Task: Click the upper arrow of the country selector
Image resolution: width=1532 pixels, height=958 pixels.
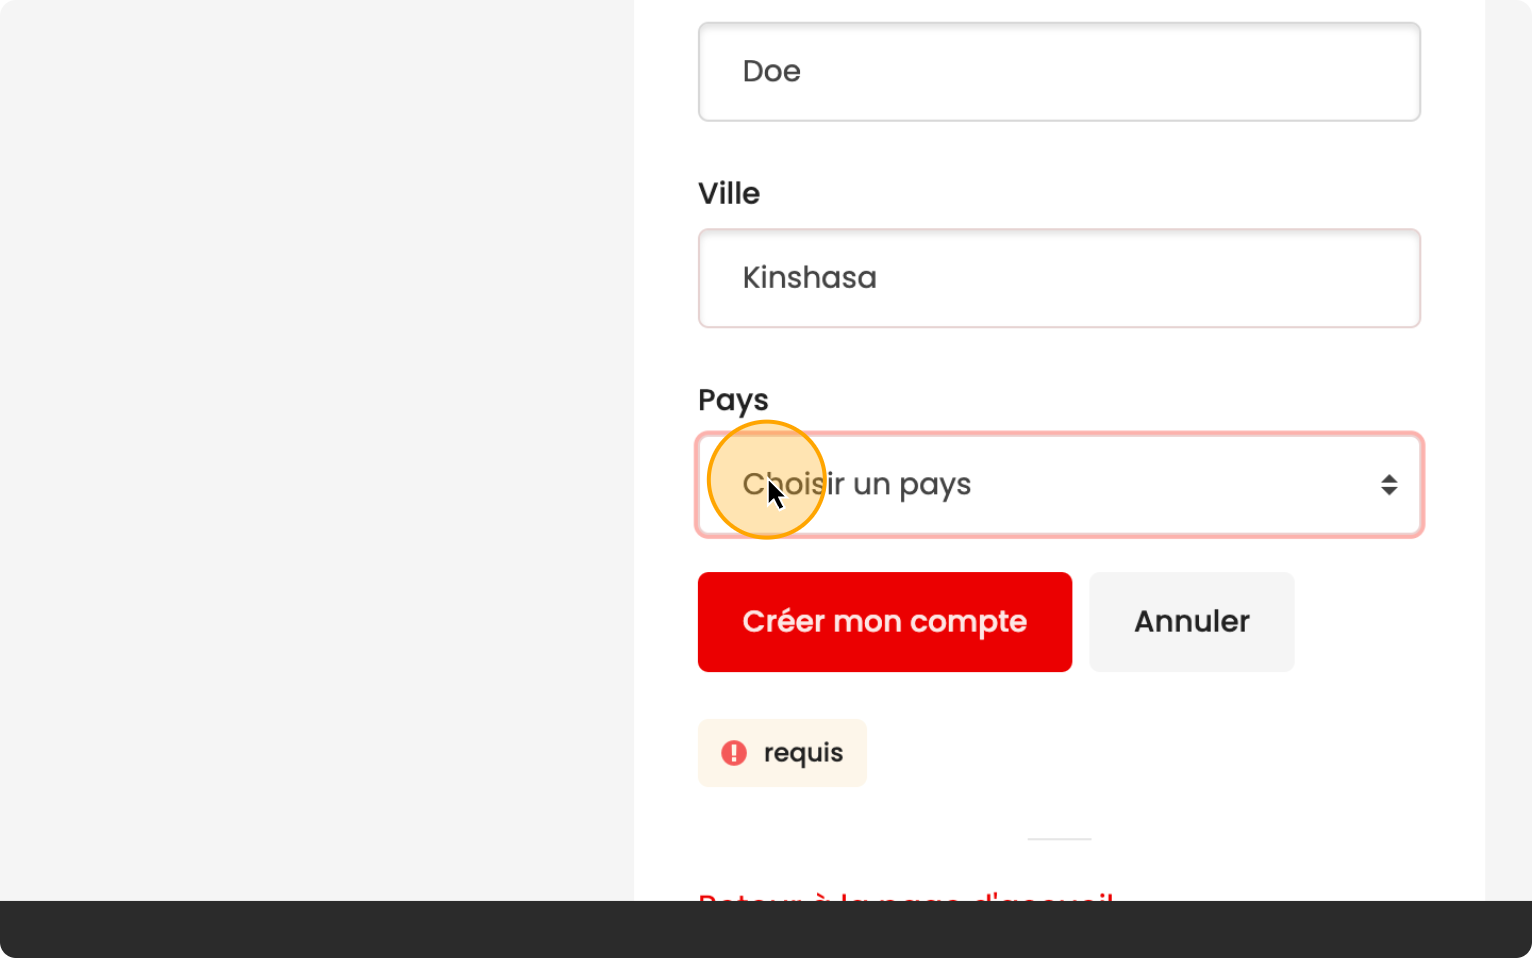Action: coord(1389,478)
